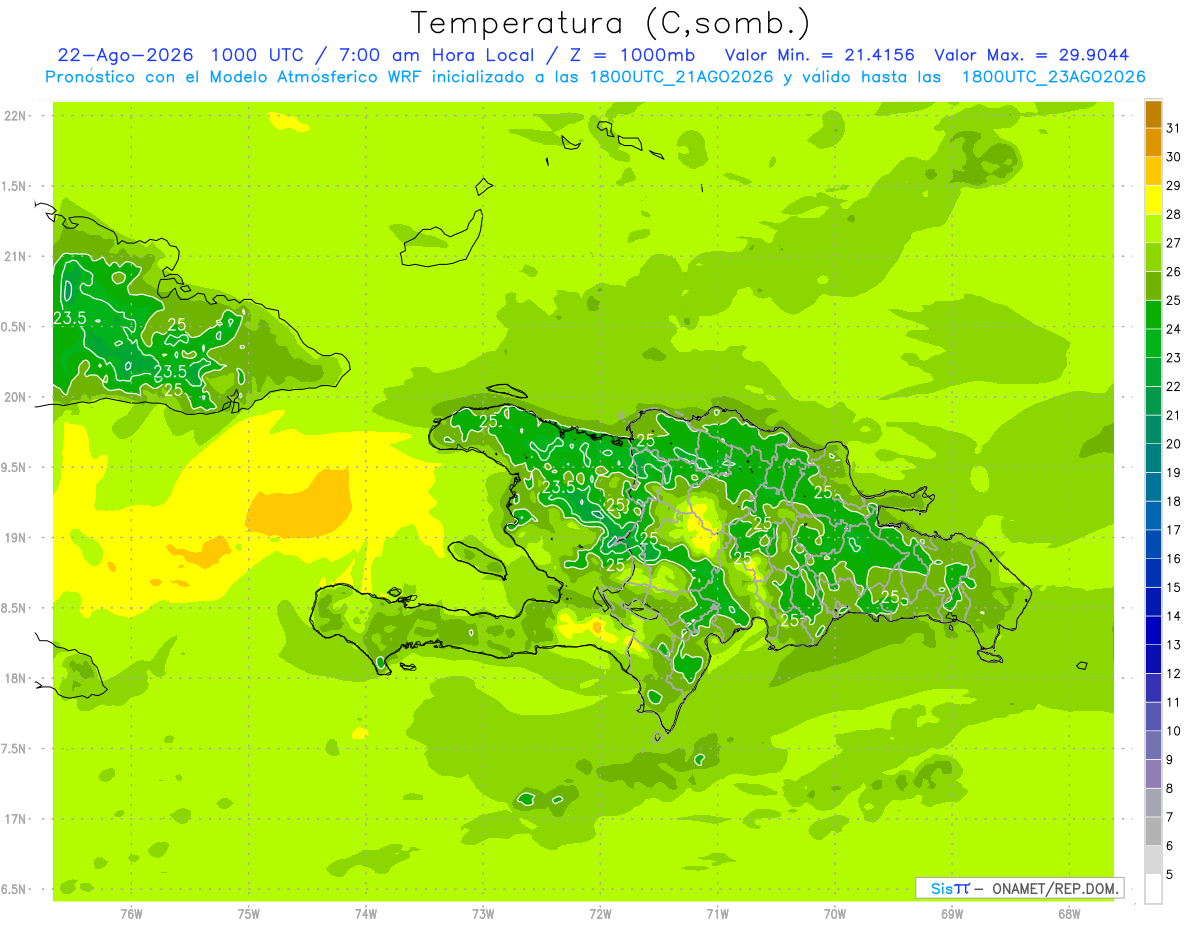This screenshot has width=1200, height=927.
Task: Click the legend value "15"
Action: point(1174,588)
